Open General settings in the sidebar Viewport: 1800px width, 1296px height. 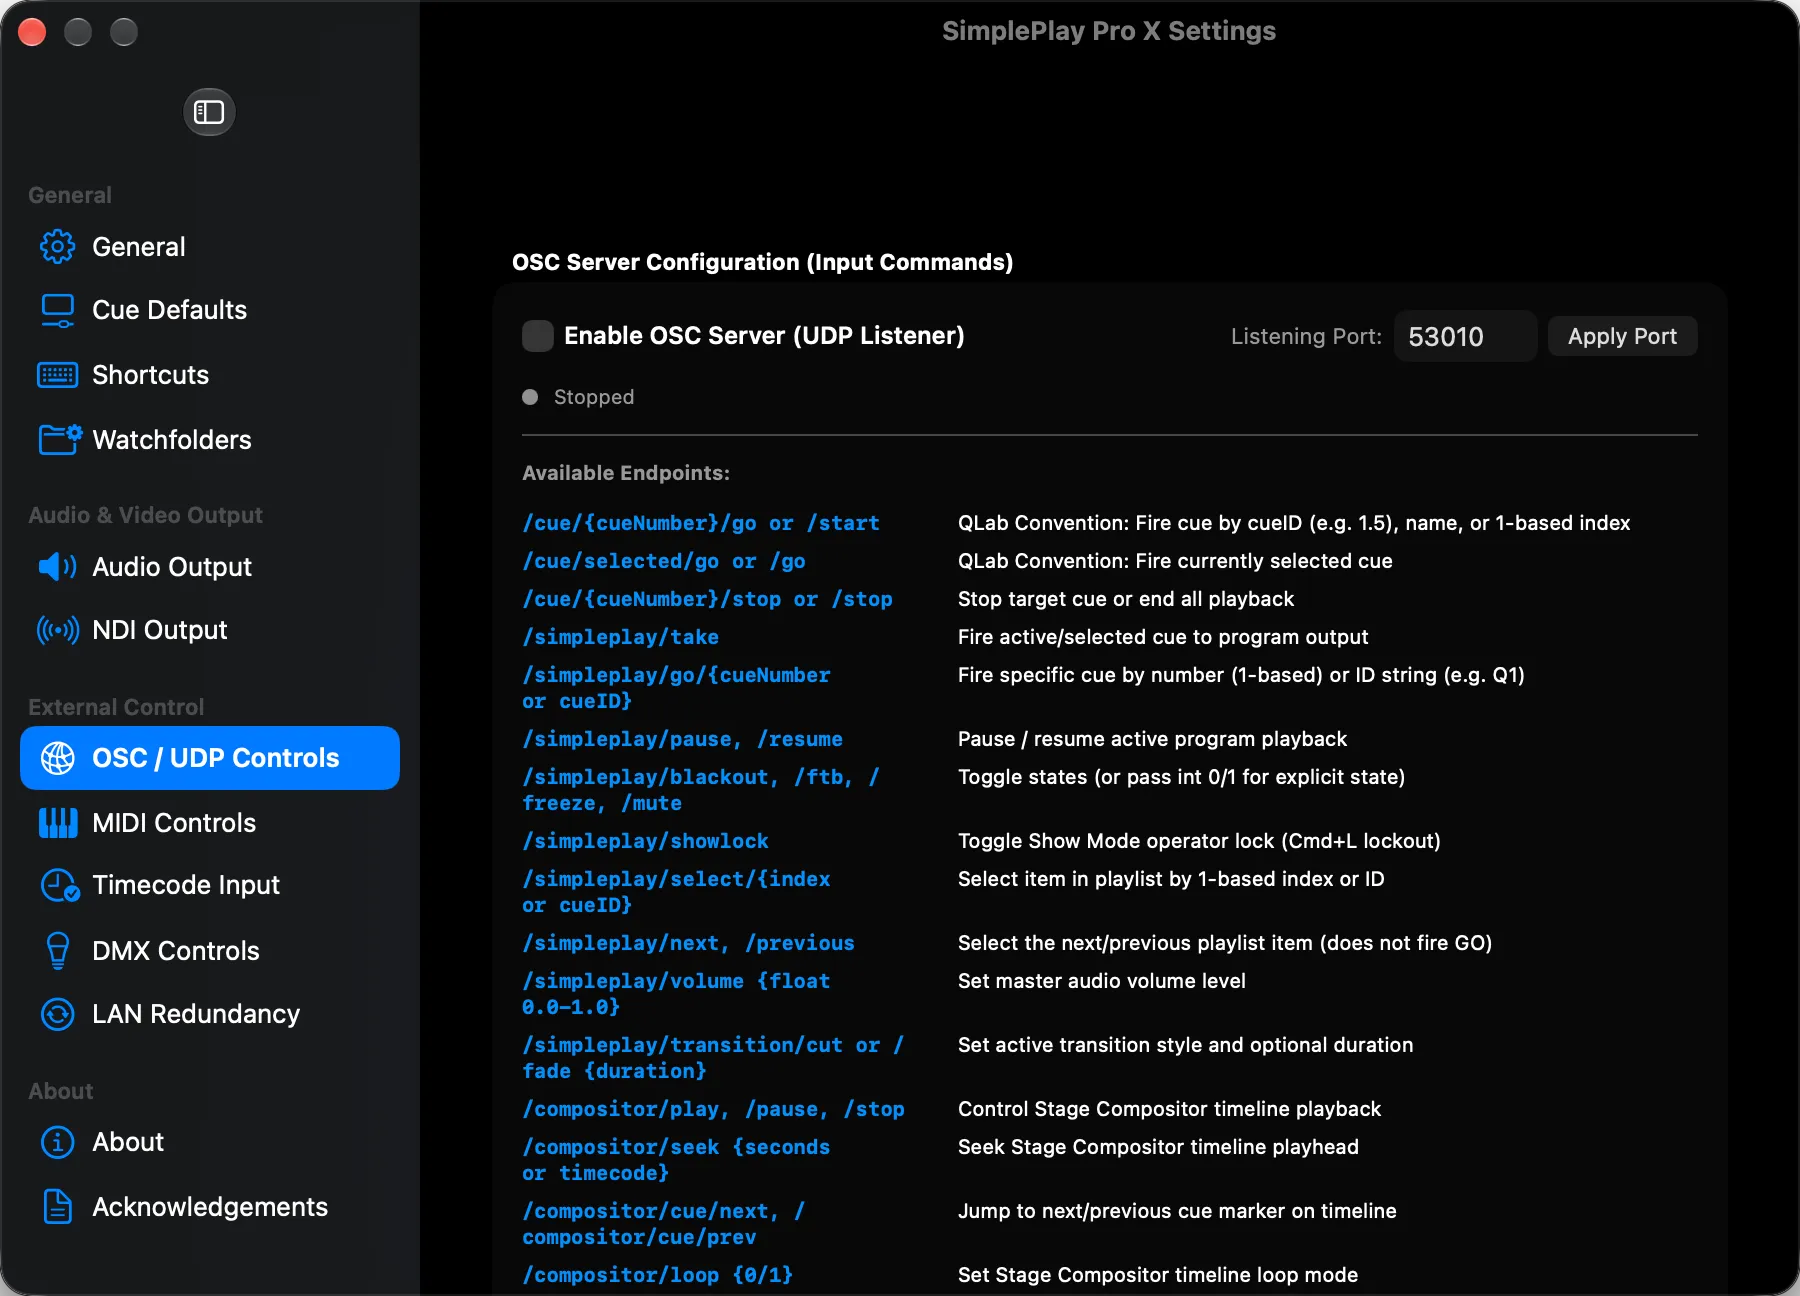point(210,247)
